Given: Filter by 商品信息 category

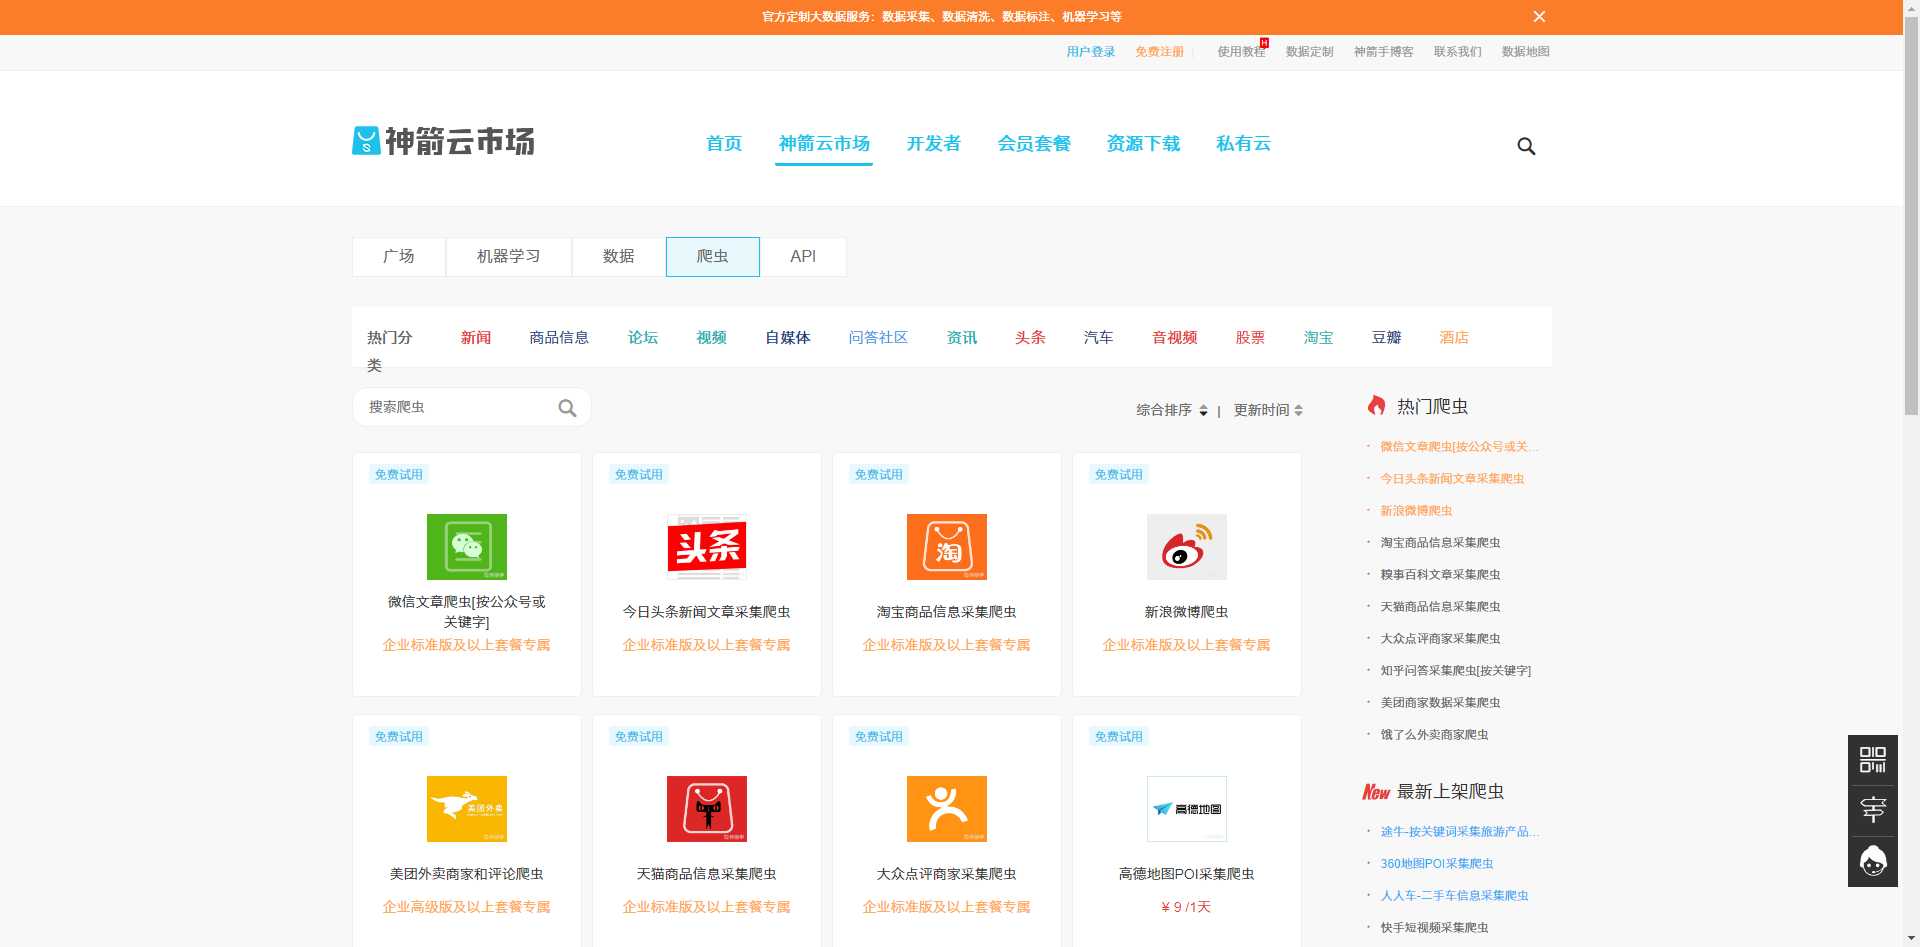Looking at the screenshot, I should (559, 338).
